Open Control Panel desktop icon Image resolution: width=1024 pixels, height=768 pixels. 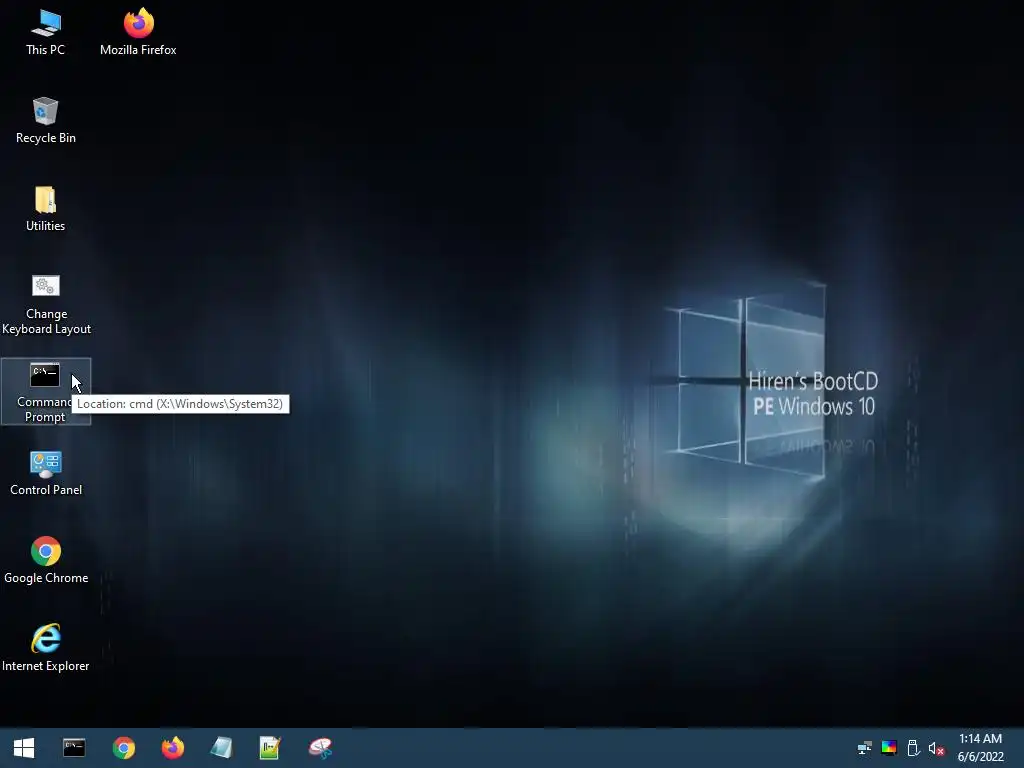(46, 473)
